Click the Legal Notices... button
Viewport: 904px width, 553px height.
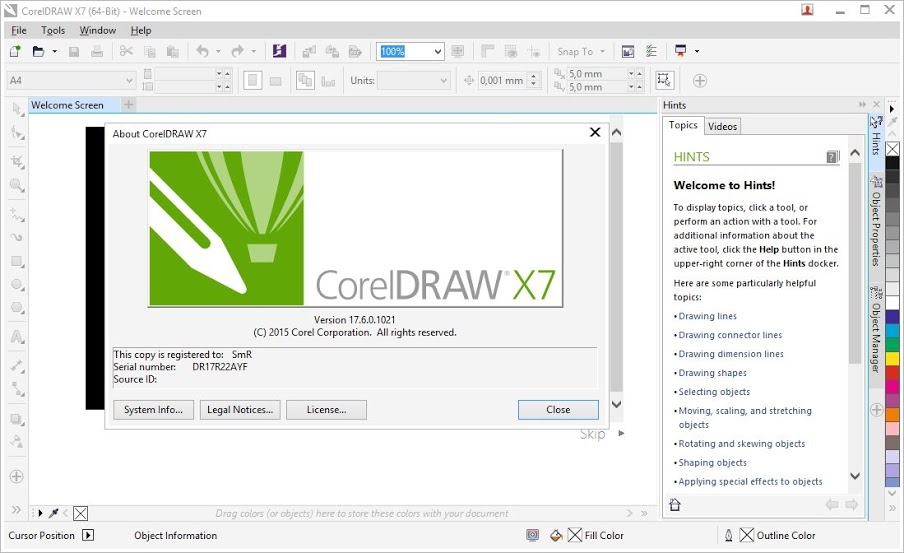coord(240,409)
